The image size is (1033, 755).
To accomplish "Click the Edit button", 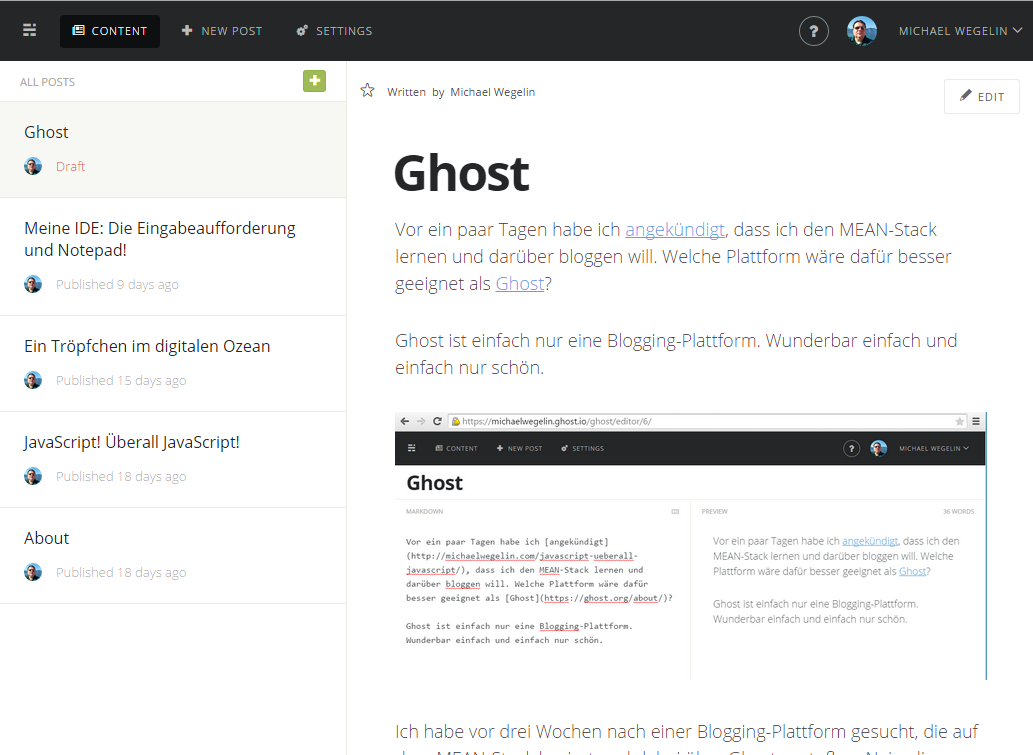I will pos(982,96).
